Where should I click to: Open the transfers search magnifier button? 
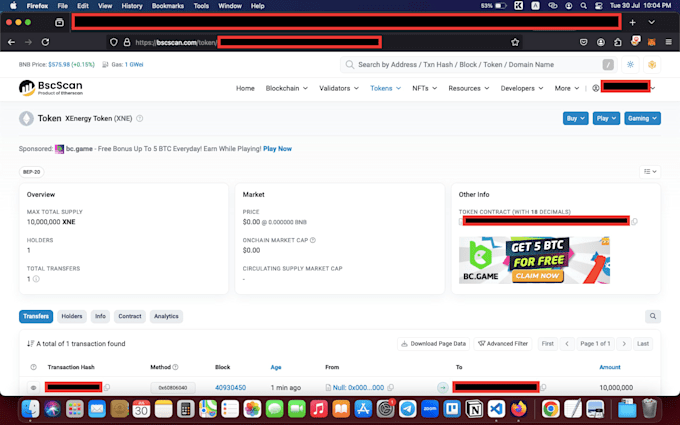pyautogui.click(x=653, y=316)
